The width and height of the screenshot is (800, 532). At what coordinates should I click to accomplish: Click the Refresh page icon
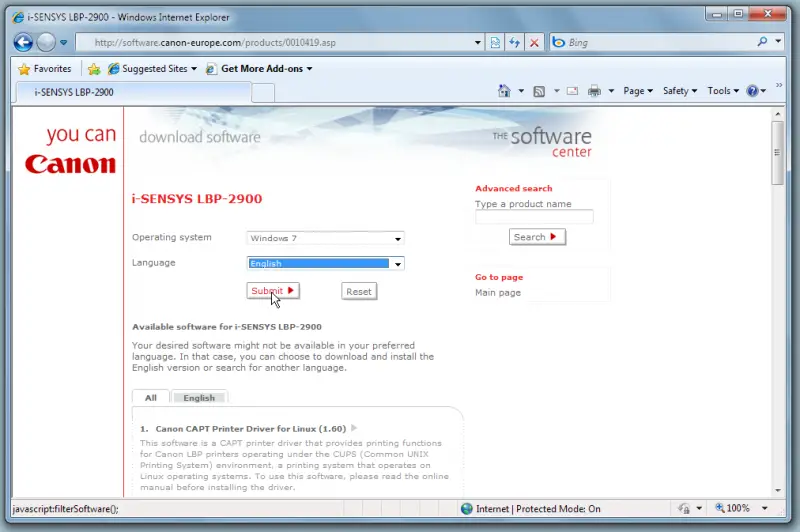click(x=514, y=43)
